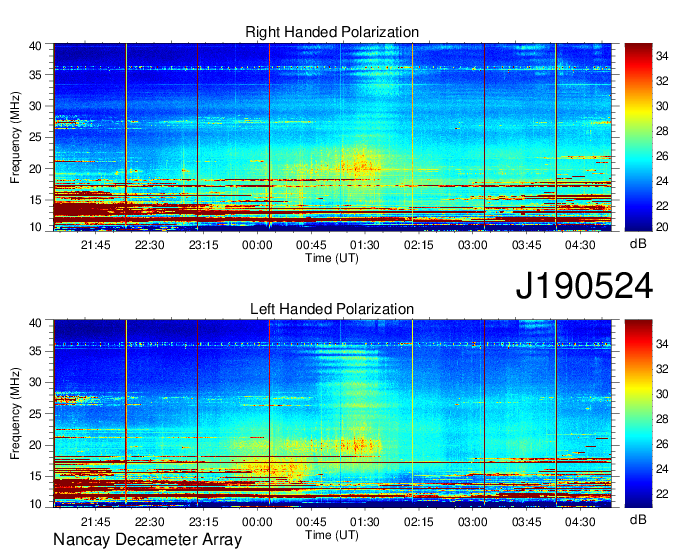This screenshot has height=552, width=680.
Task: Click the Nancay Decameter Array caption
Action: tap(147, 539)
